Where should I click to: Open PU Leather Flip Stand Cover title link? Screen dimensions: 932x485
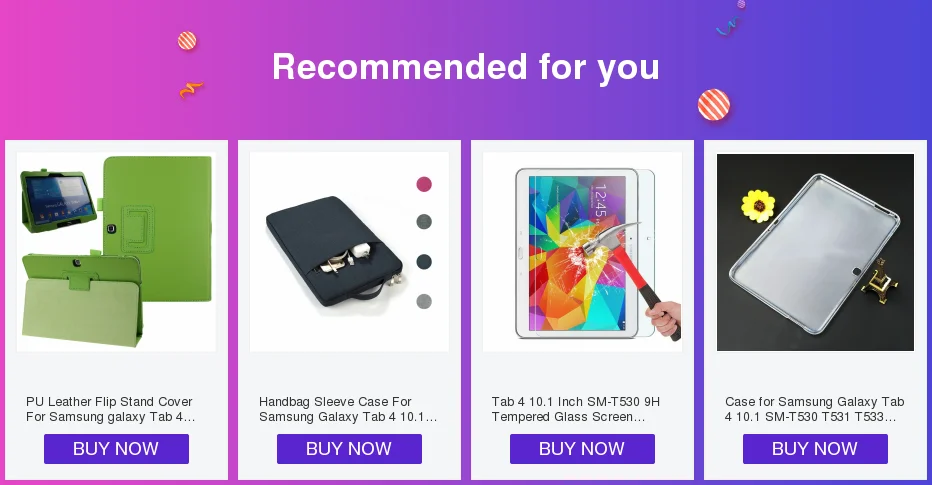(x=111, y=409)
